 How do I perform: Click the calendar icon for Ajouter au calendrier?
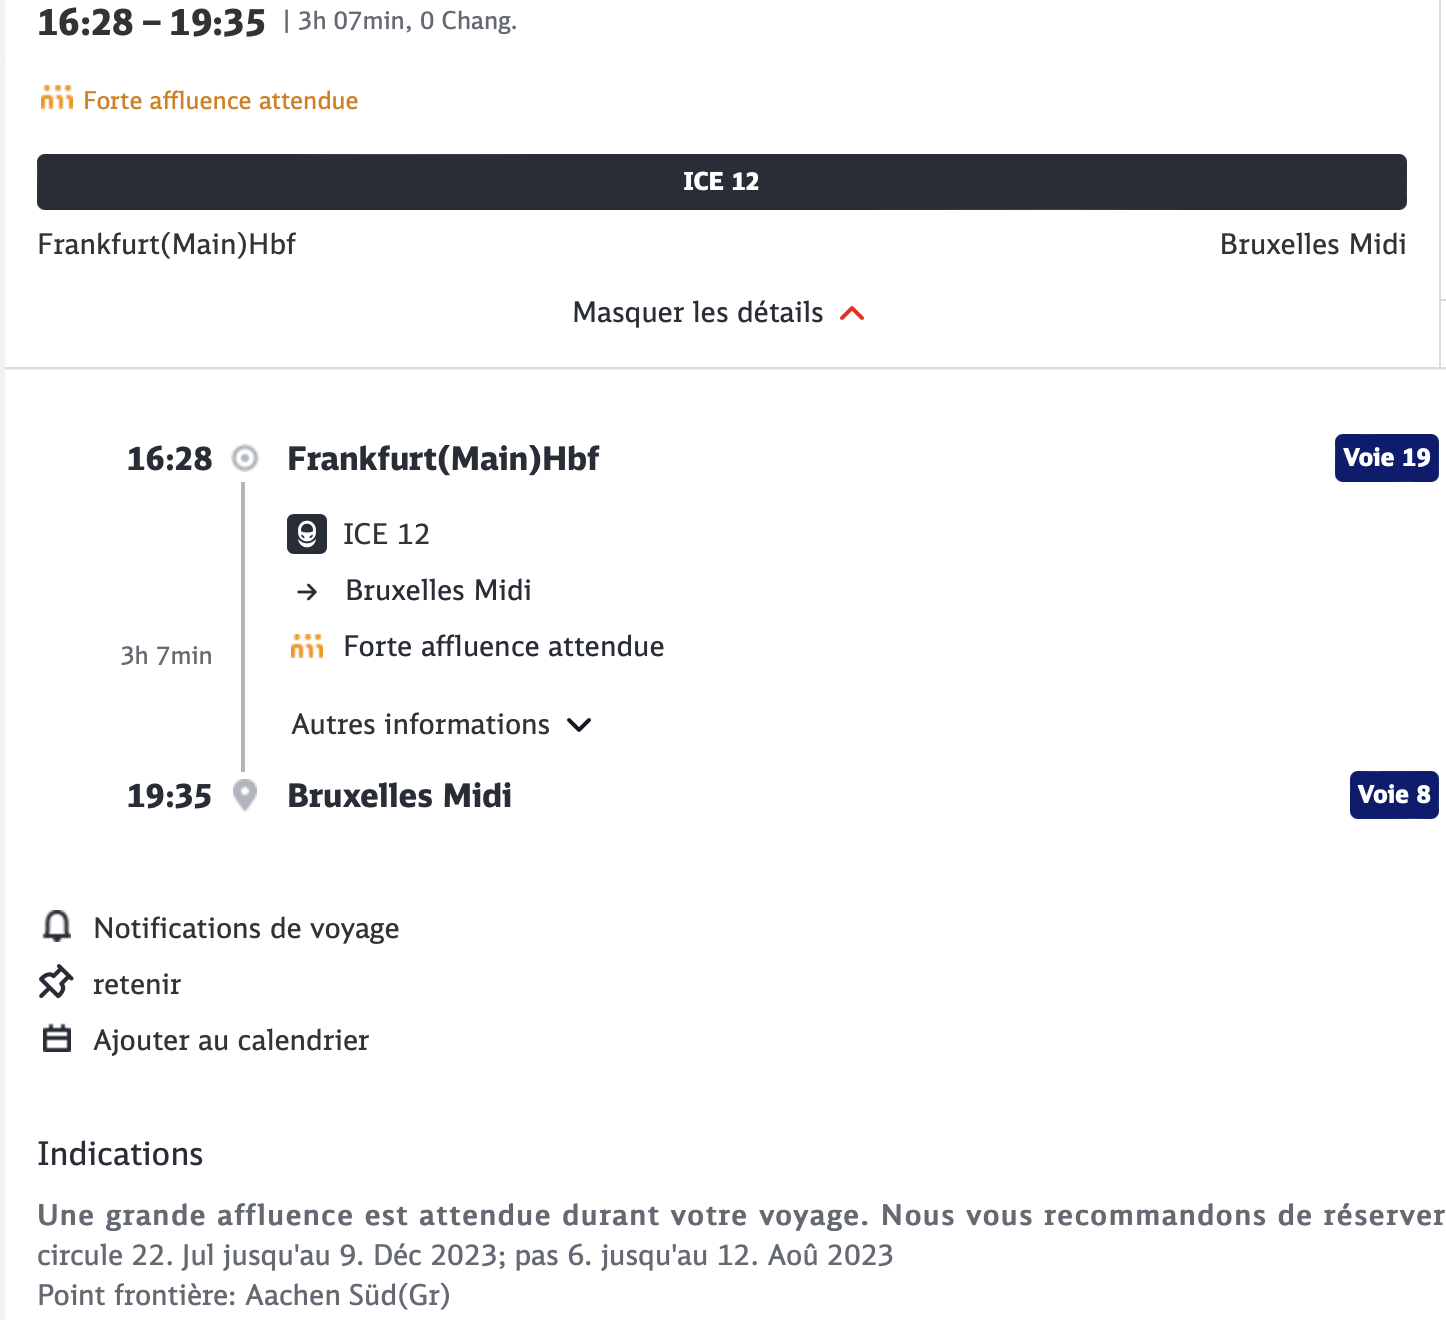(x=57, y=1039)
